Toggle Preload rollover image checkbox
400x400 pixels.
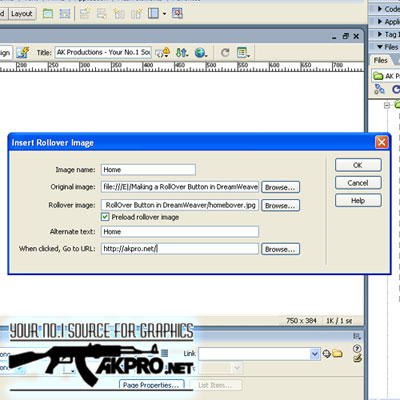[x=105, y=217]
